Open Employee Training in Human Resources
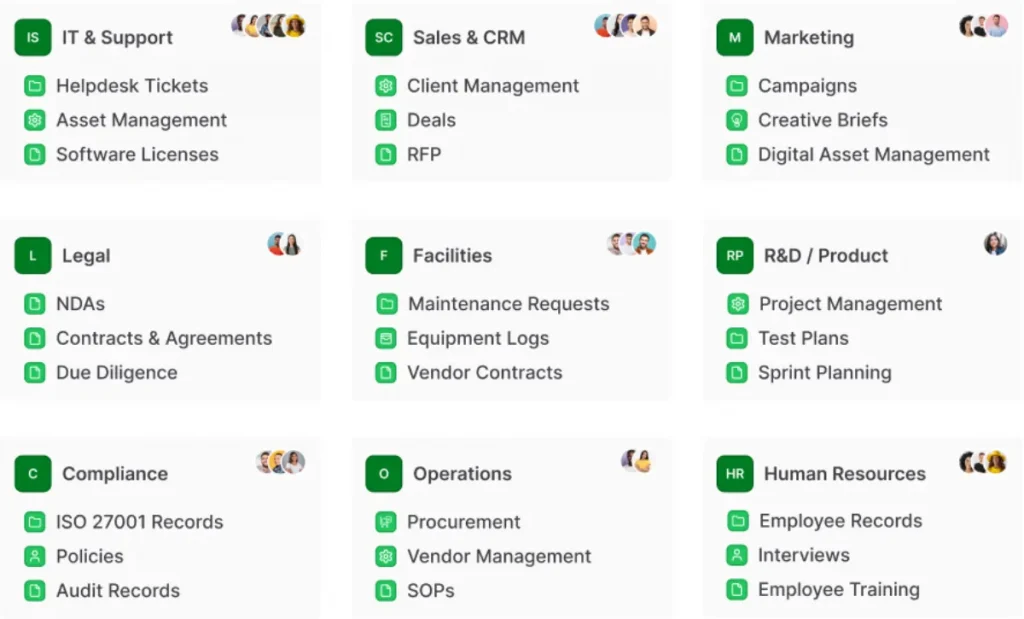1024x619 pixels. 838,589
